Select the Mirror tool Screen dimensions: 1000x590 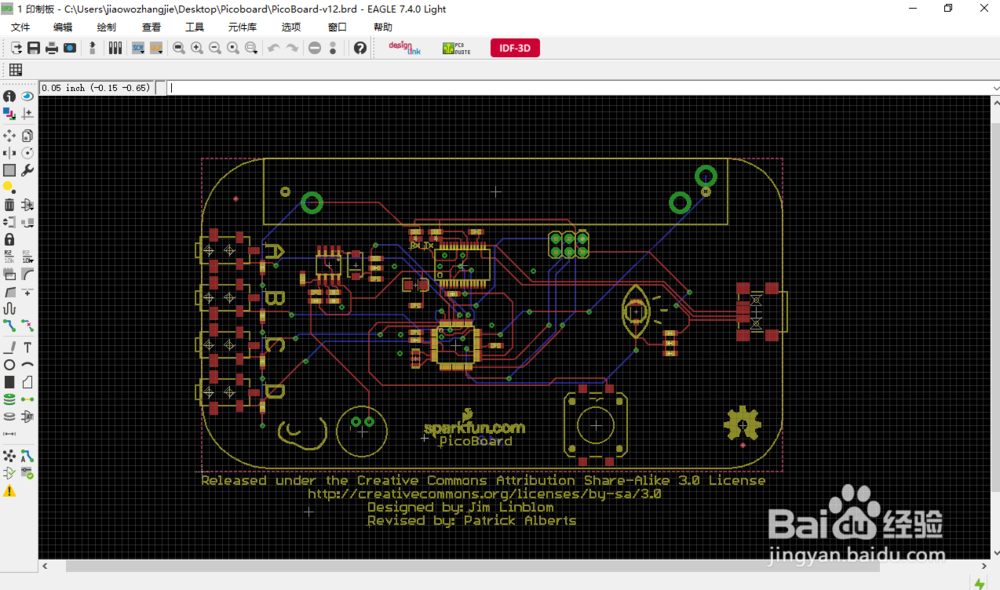[x=9, y=152]
